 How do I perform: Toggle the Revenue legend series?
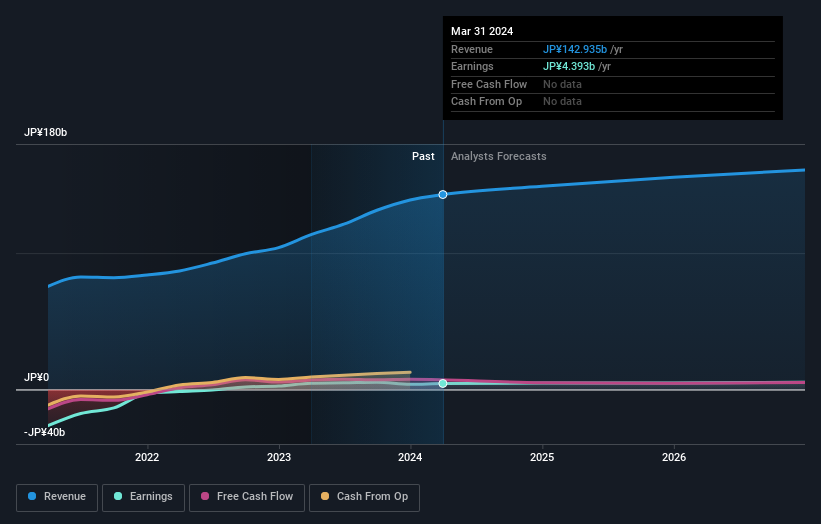(x=57, y=497)
